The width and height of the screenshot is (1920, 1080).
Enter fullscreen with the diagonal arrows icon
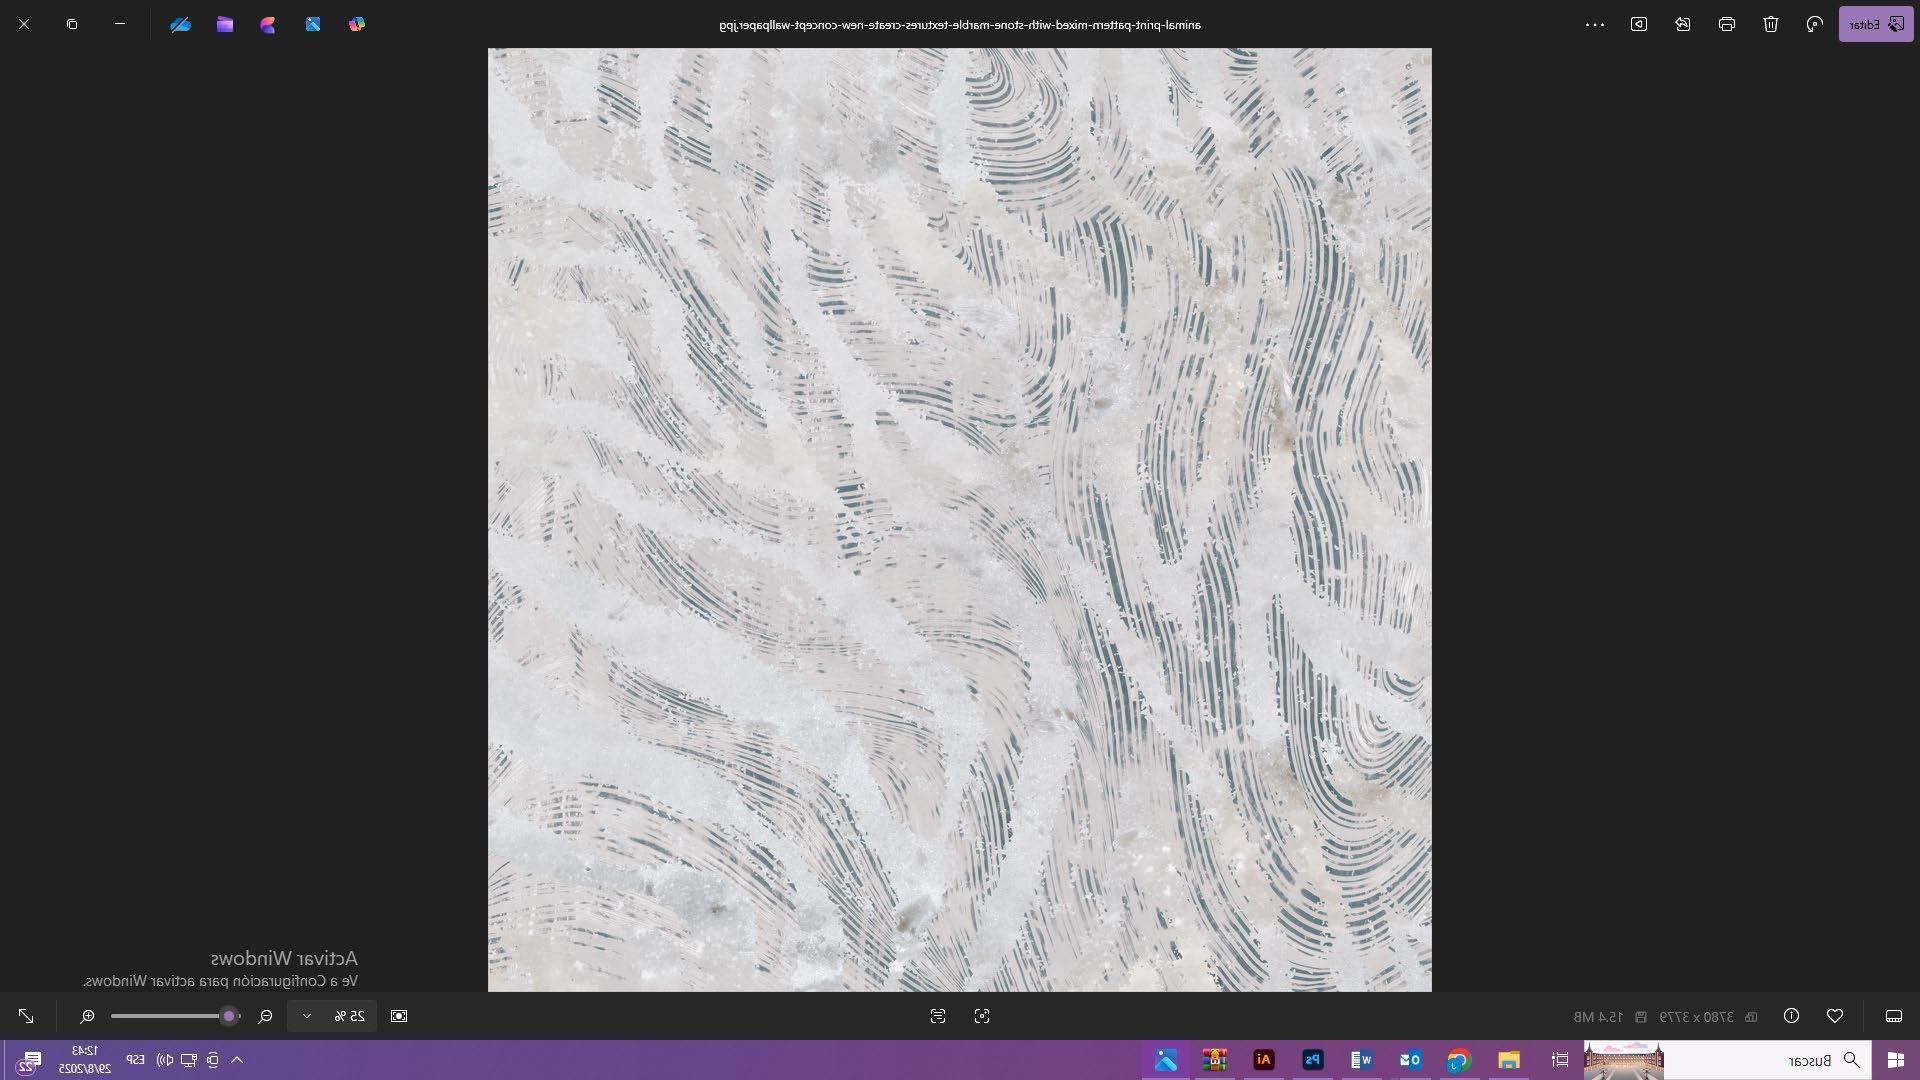(x=26, y=1016)
